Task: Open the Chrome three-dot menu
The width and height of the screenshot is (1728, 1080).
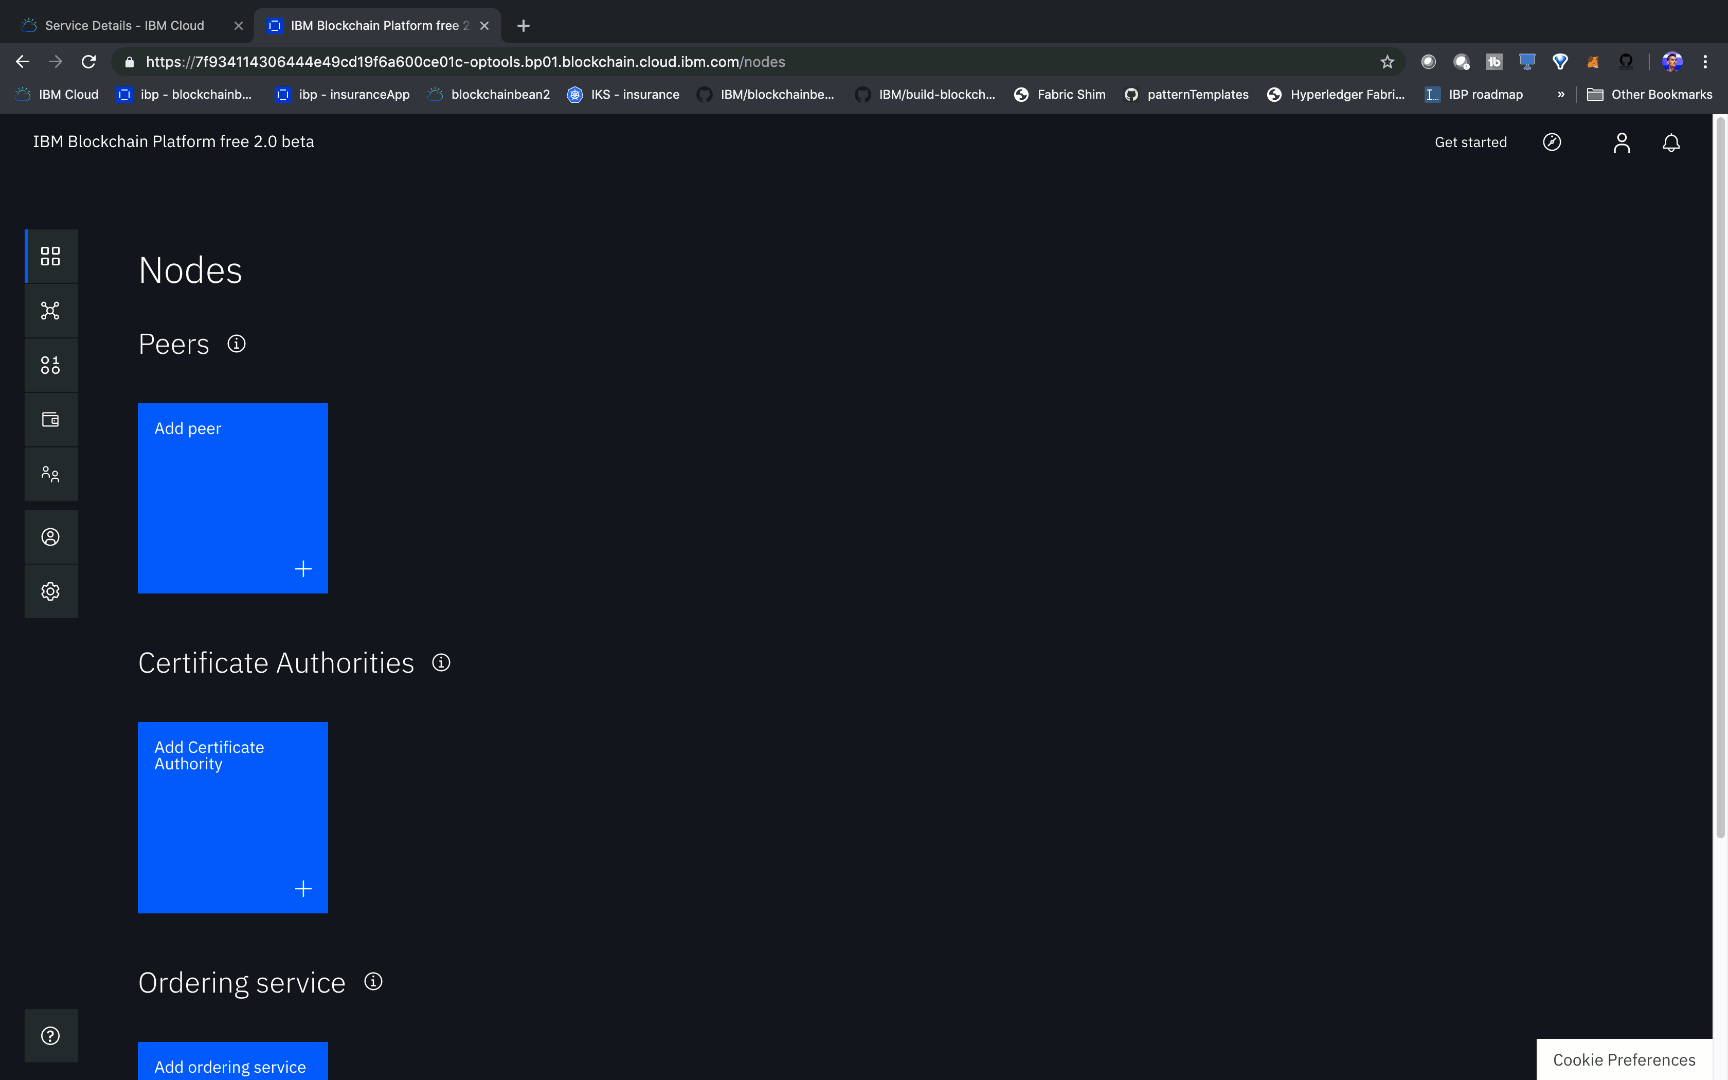Action: pyautogui.click(x=1706, y=62)
